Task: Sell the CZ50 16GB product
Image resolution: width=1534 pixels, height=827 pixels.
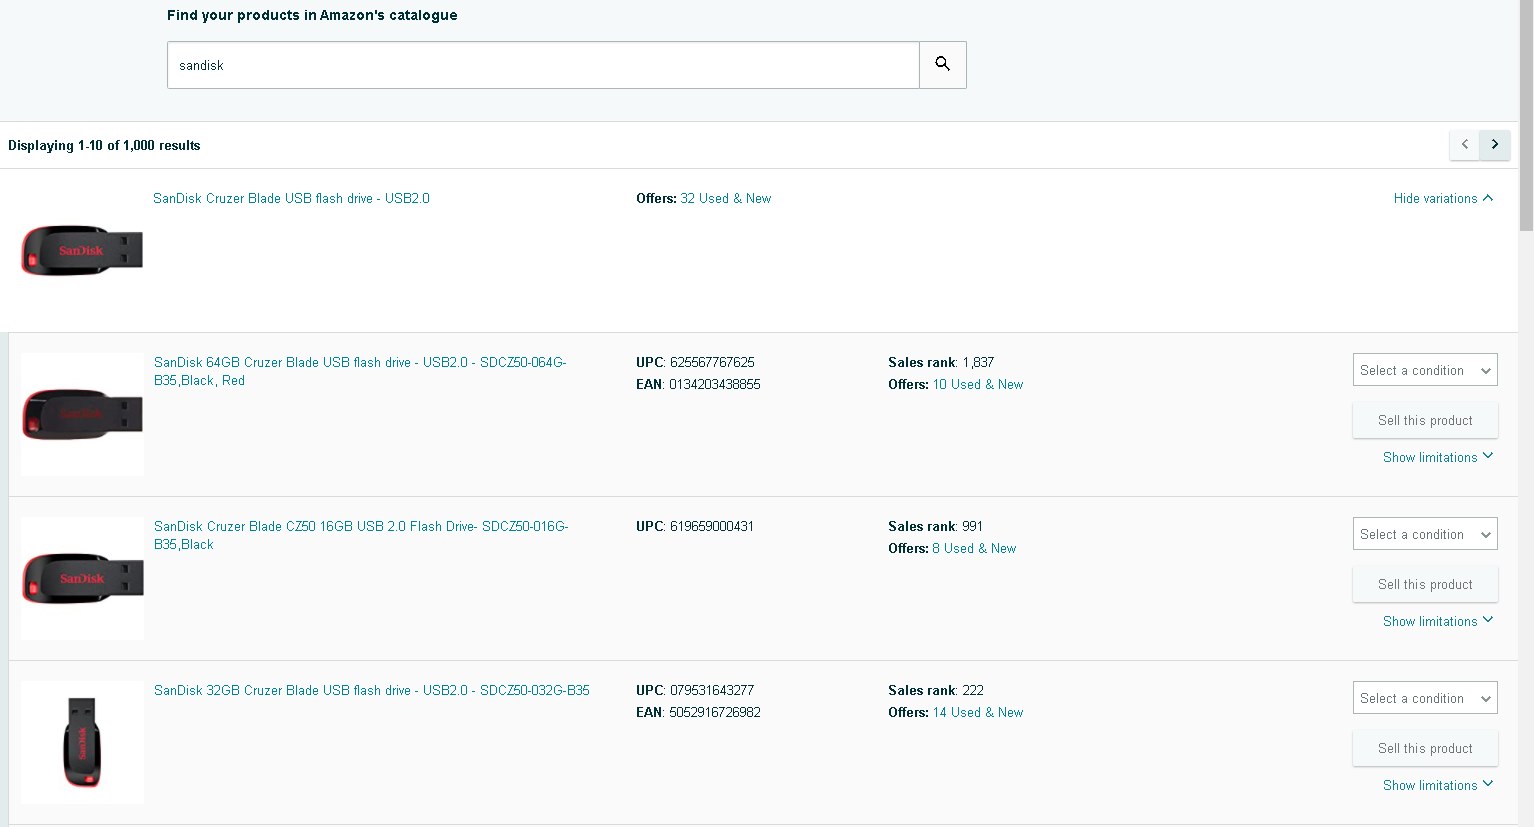Action: 1425,584
